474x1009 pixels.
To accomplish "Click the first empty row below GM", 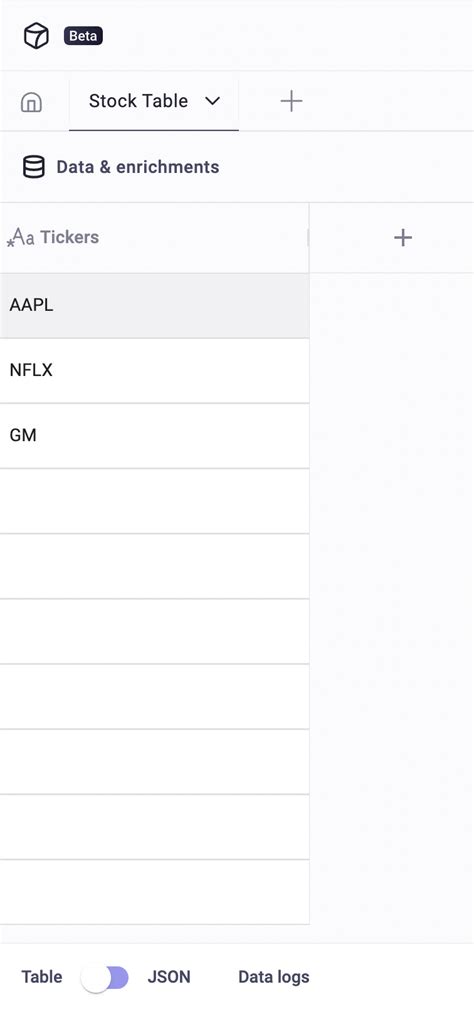I will coord(154,501).
